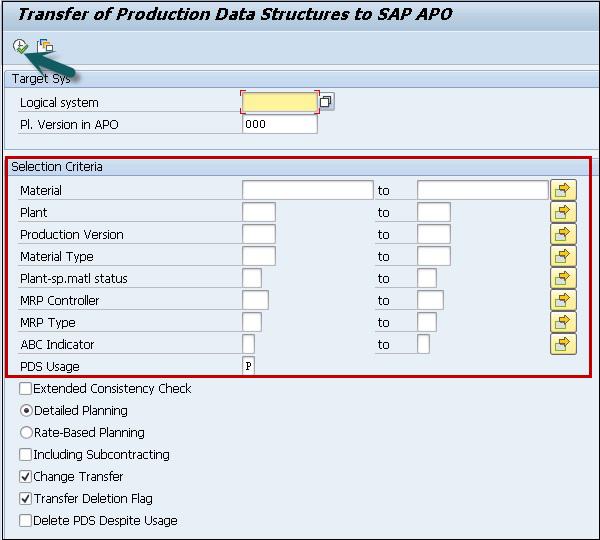Focus the Logical system input field
Screen dimensions: 600x540
pos(280,102)
